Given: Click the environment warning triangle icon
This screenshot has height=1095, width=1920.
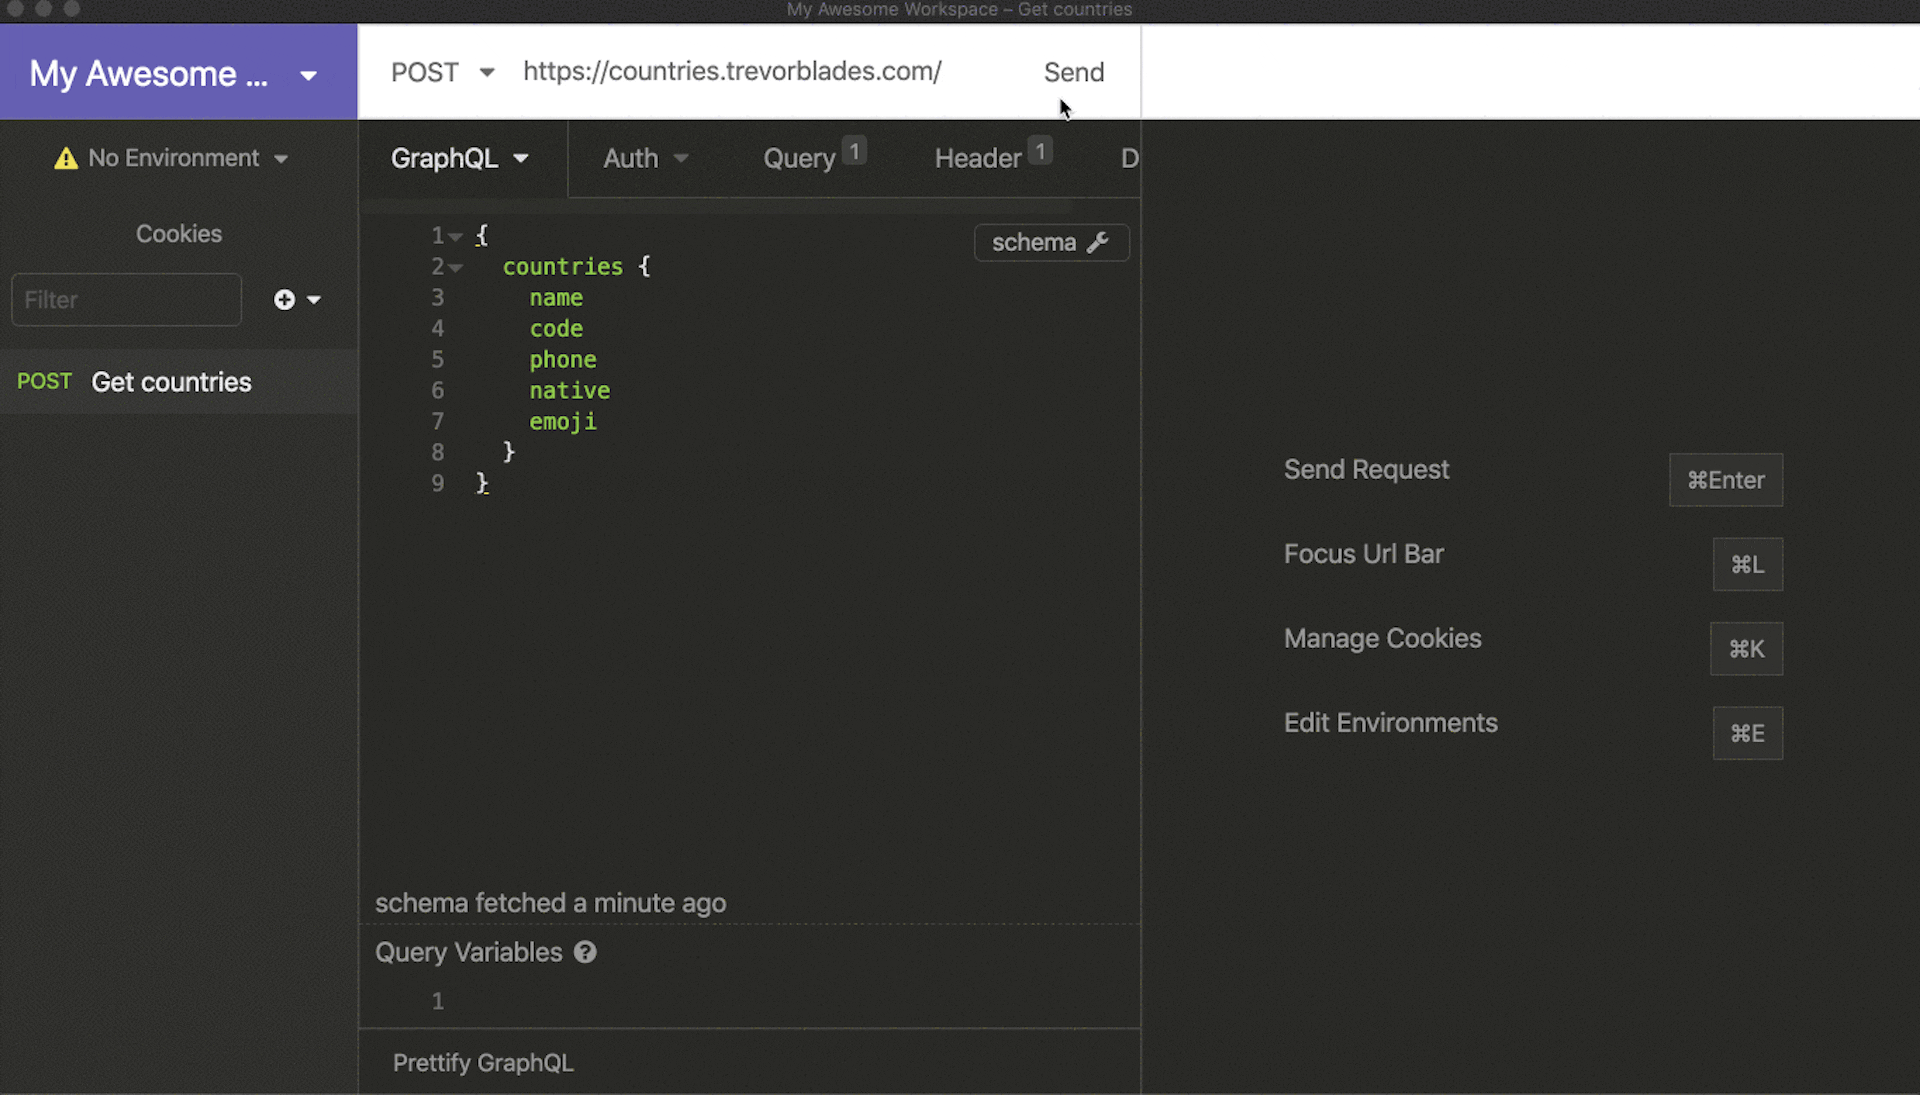Looking at the screenshot, I should [65, 157].
